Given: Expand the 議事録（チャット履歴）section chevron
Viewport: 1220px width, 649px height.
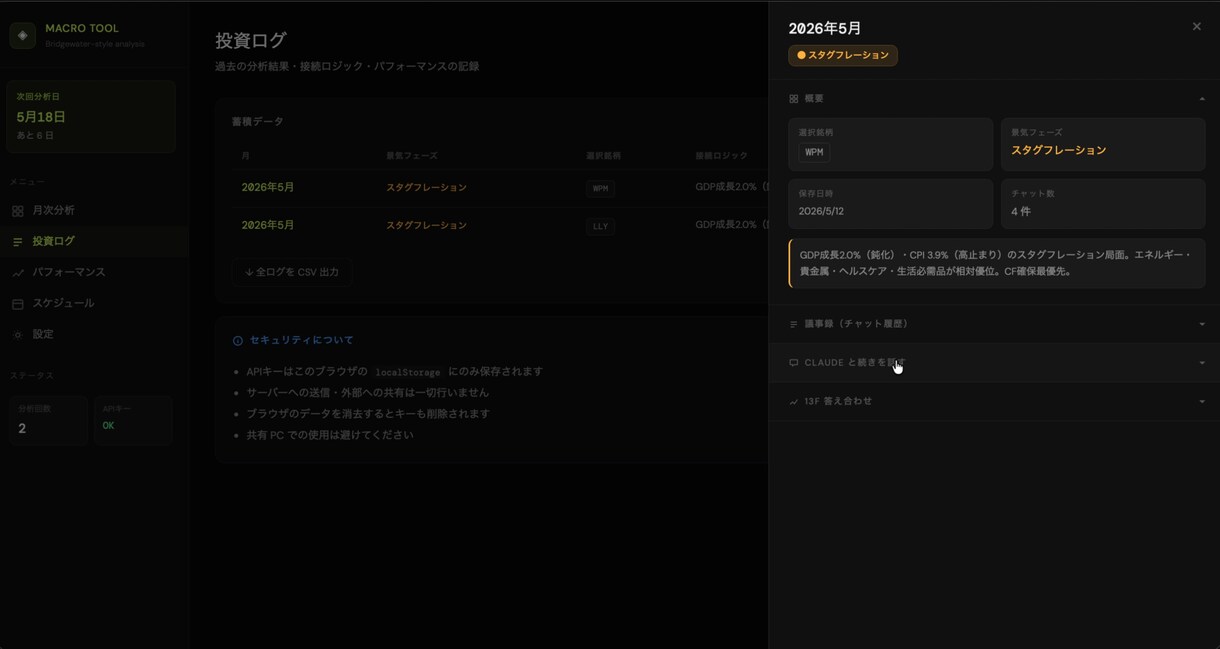Looking at the screenshot, I should tap(1202, 324).
